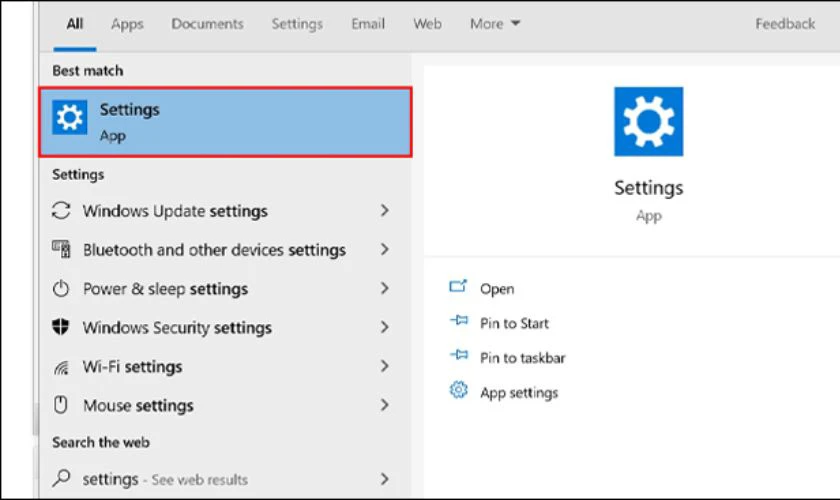The height and width of the screenshot is (500, 840).
Task: Click the App settings gear icon
Action: tap(459, 390)
